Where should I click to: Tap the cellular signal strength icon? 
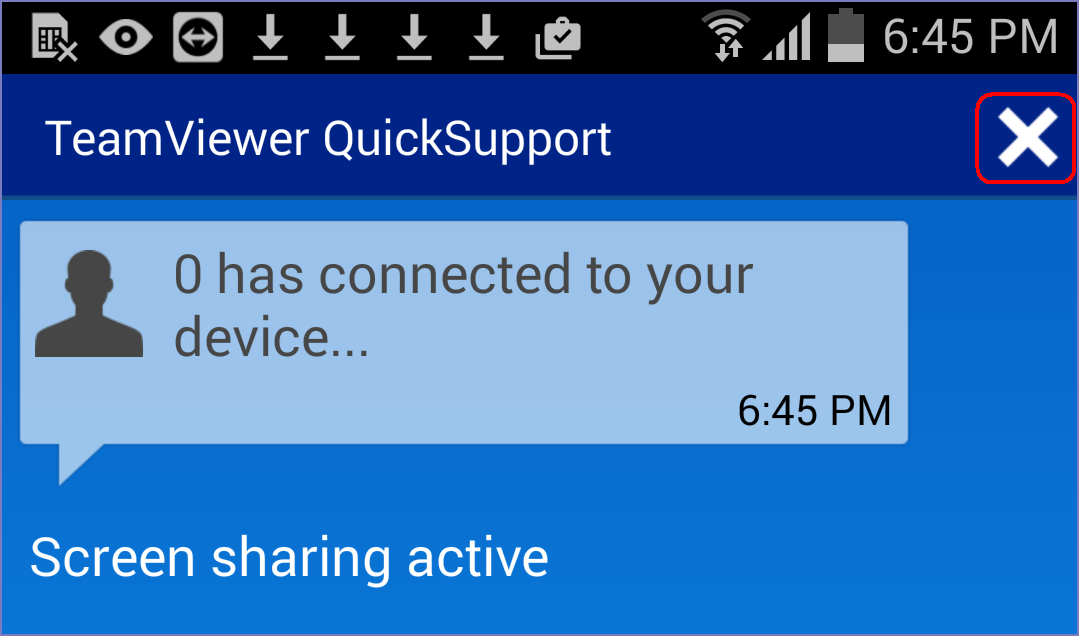[787, 38]
